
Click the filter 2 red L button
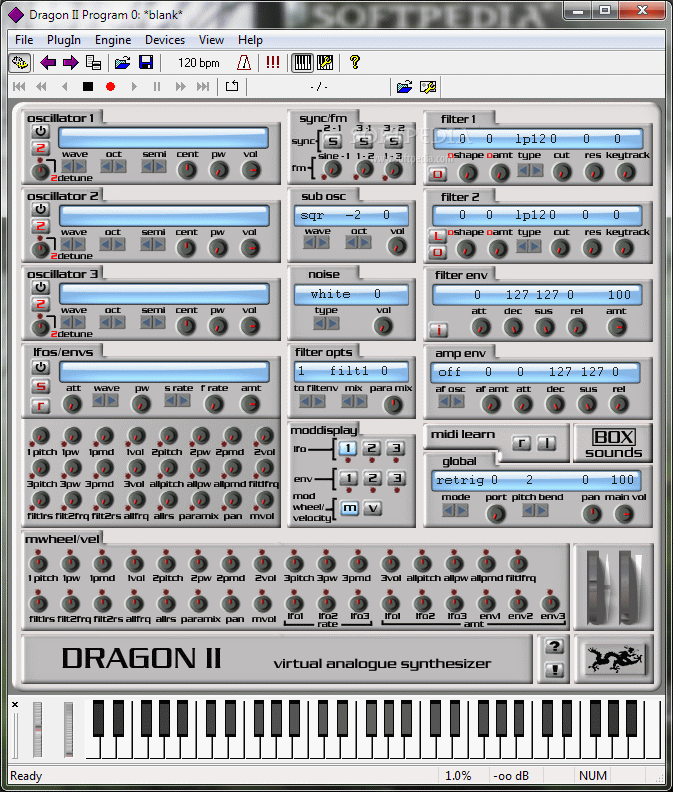point(438,236)
